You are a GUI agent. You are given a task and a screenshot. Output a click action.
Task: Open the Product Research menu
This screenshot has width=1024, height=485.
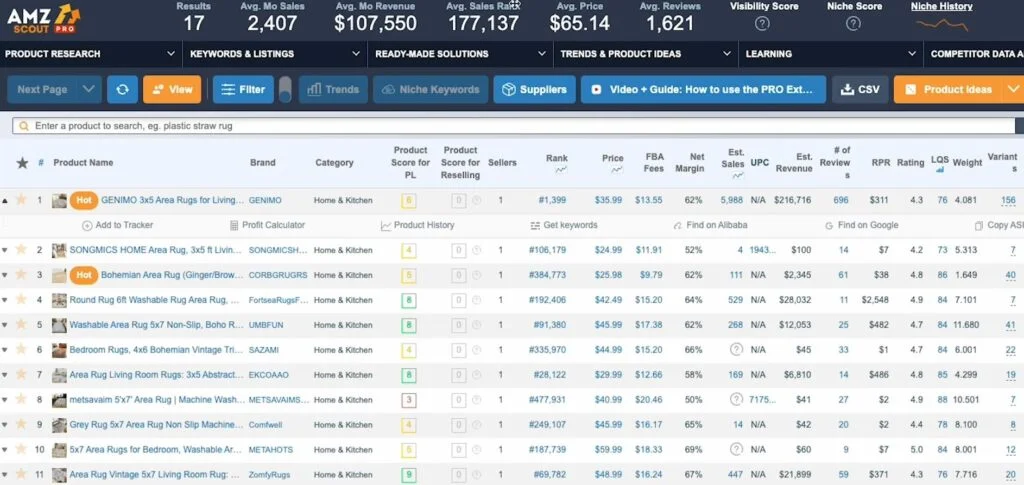click(90, 54)
